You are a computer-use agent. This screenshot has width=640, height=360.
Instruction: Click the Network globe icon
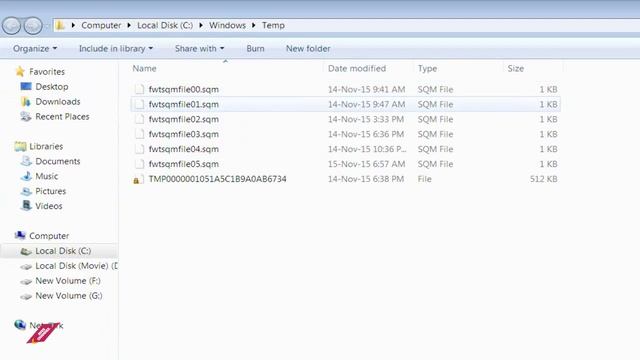click(x=20, y=325)
